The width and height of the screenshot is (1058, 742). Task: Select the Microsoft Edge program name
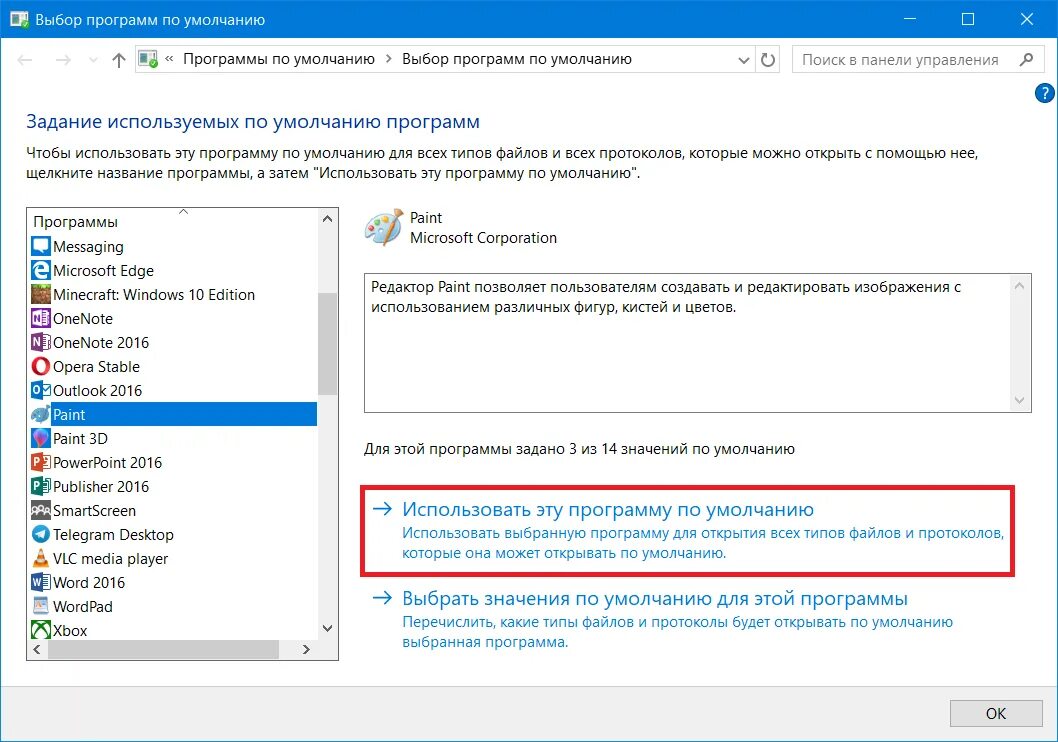pos(103,270)
